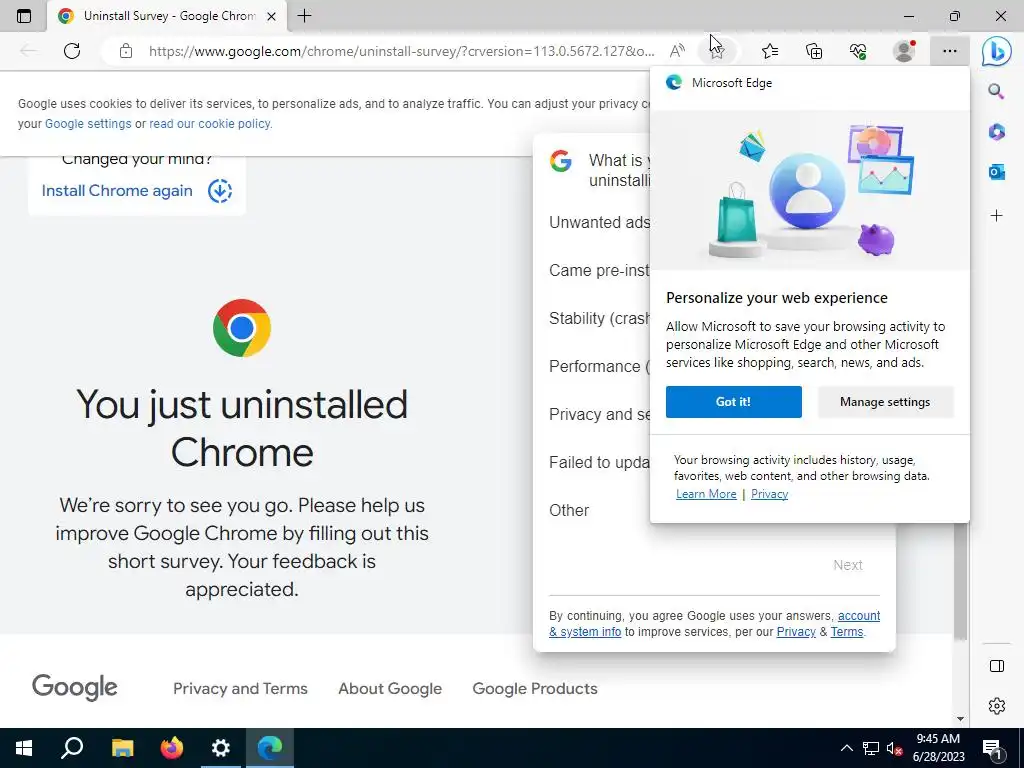Open Settings and more ellipsis menu
The width and height of the screenshot is (1024, 768).
[950, 51]
